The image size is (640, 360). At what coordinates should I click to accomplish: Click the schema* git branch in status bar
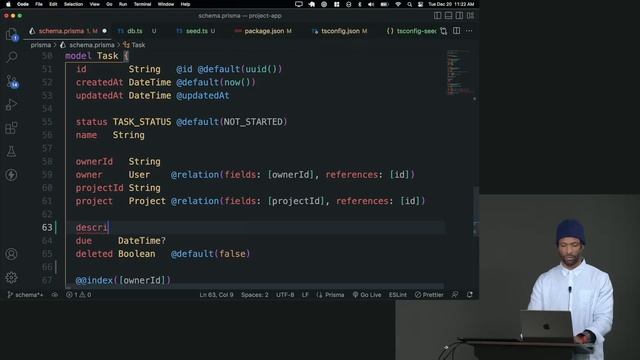tap(25, 295)
